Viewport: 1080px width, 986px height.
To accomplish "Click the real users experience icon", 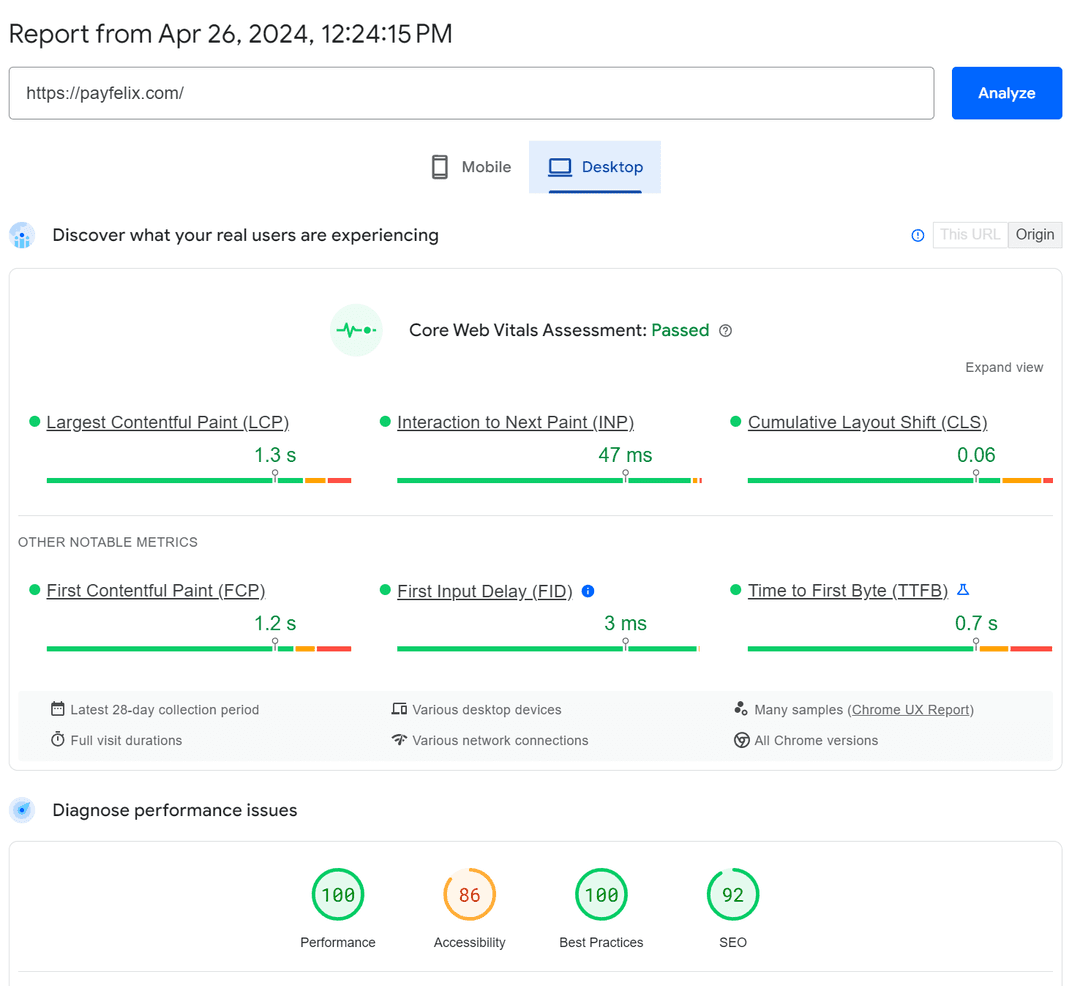I will 22,235.
